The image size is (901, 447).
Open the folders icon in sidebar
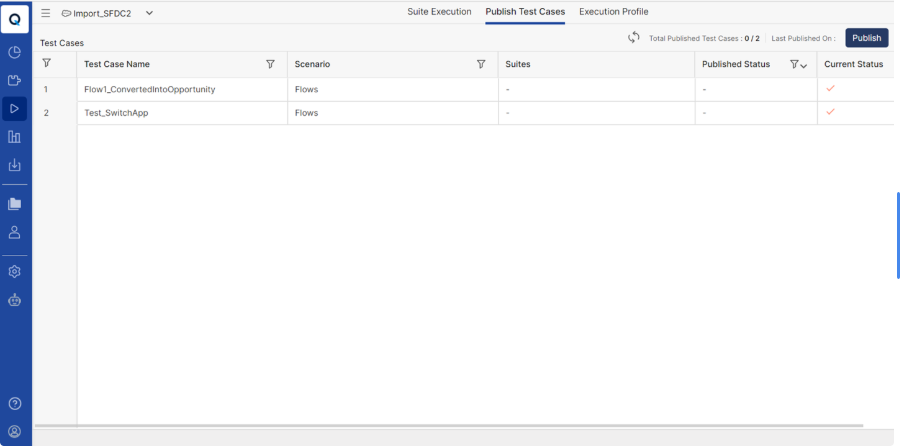click(14, 204)
